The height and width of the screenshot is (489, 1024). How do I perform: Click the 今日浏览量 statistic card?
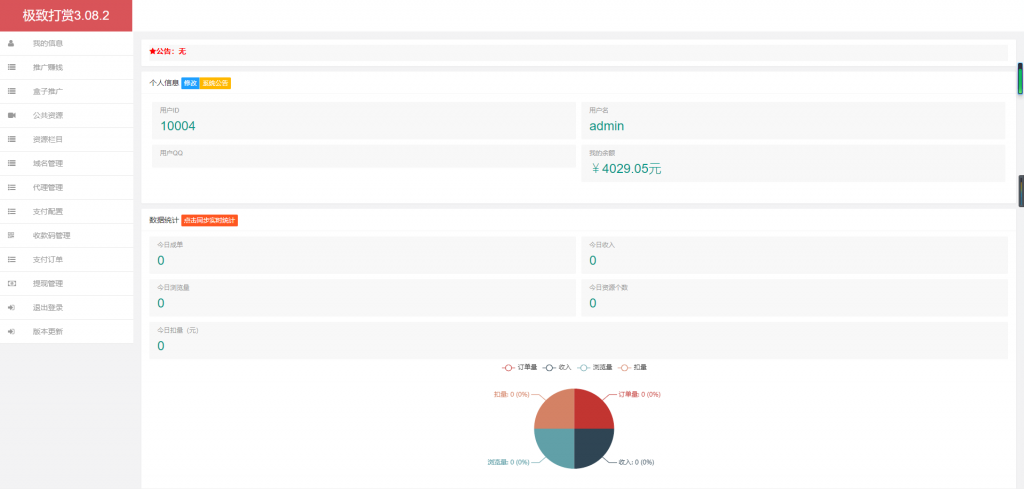[362, 298]
